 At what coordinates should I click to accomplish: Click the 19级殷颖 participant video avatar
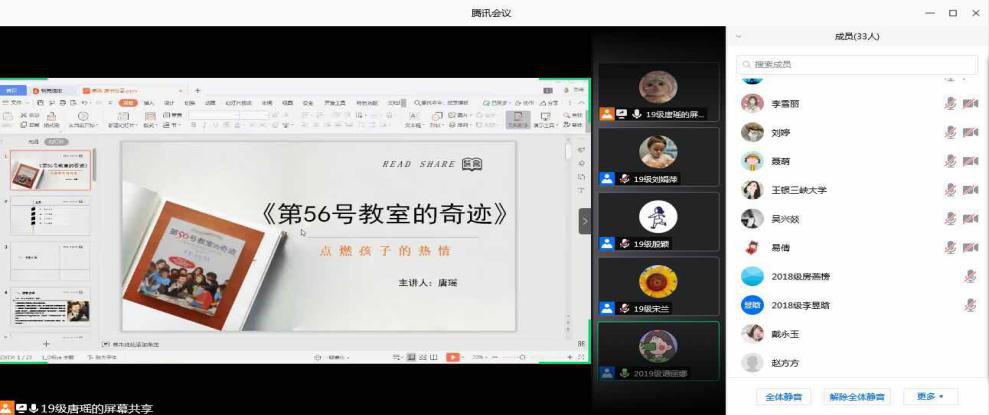[658, 216]
